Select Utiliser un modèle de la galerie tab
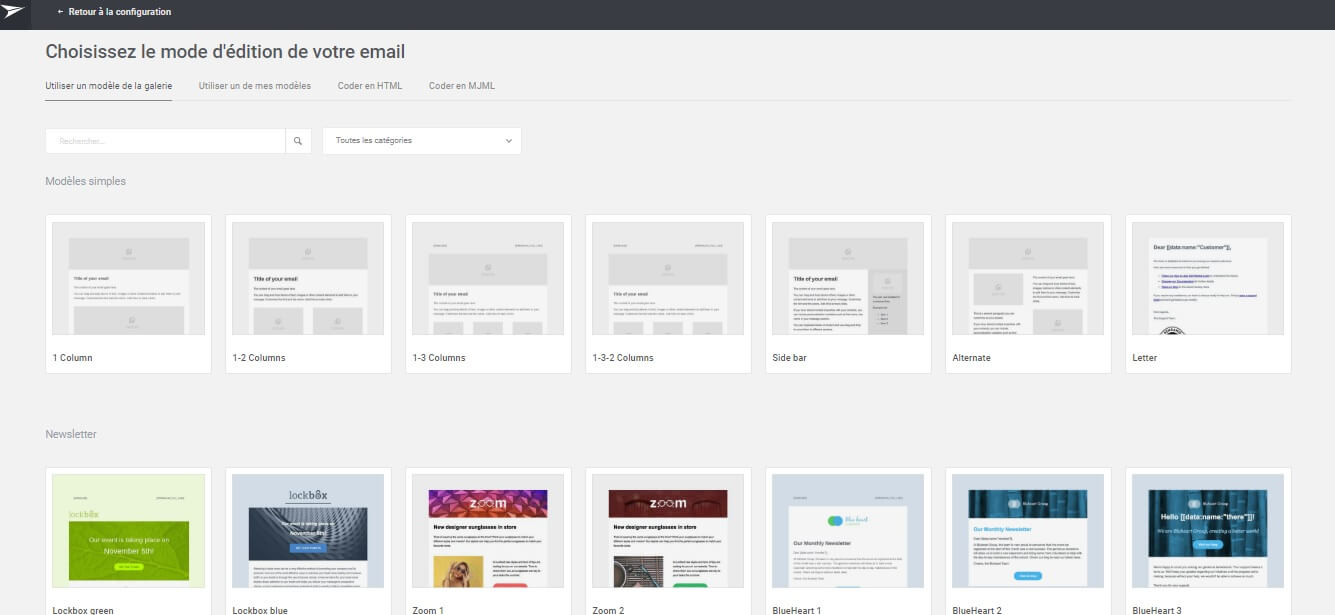 tap(108, 86)
